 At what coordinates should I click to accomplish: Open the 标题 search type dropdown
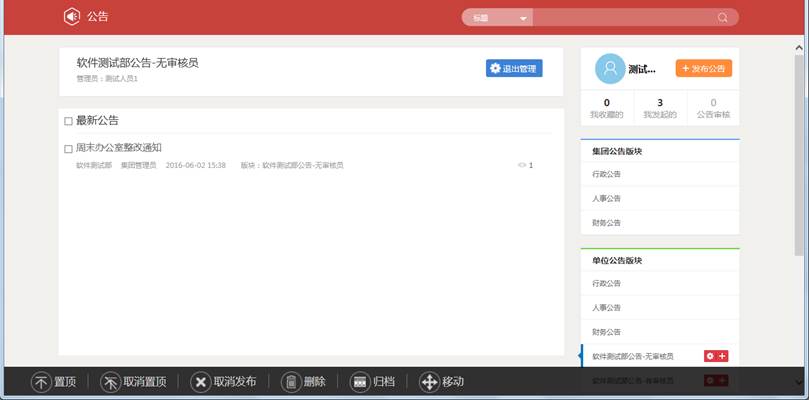[497, 17]
